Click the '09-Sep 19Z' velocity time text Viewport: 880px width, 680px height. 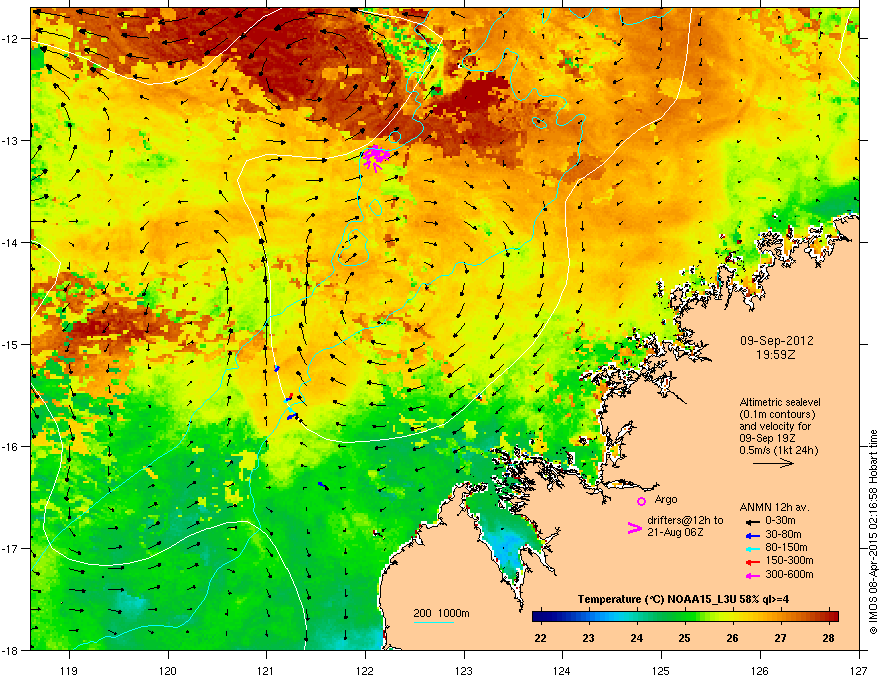click(x=766, y=438)
